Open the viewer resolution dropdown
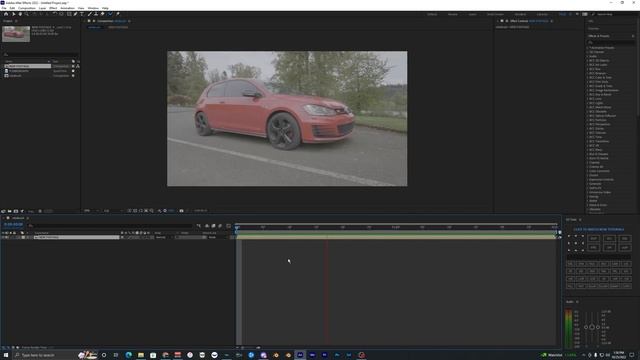 point(112,211)
